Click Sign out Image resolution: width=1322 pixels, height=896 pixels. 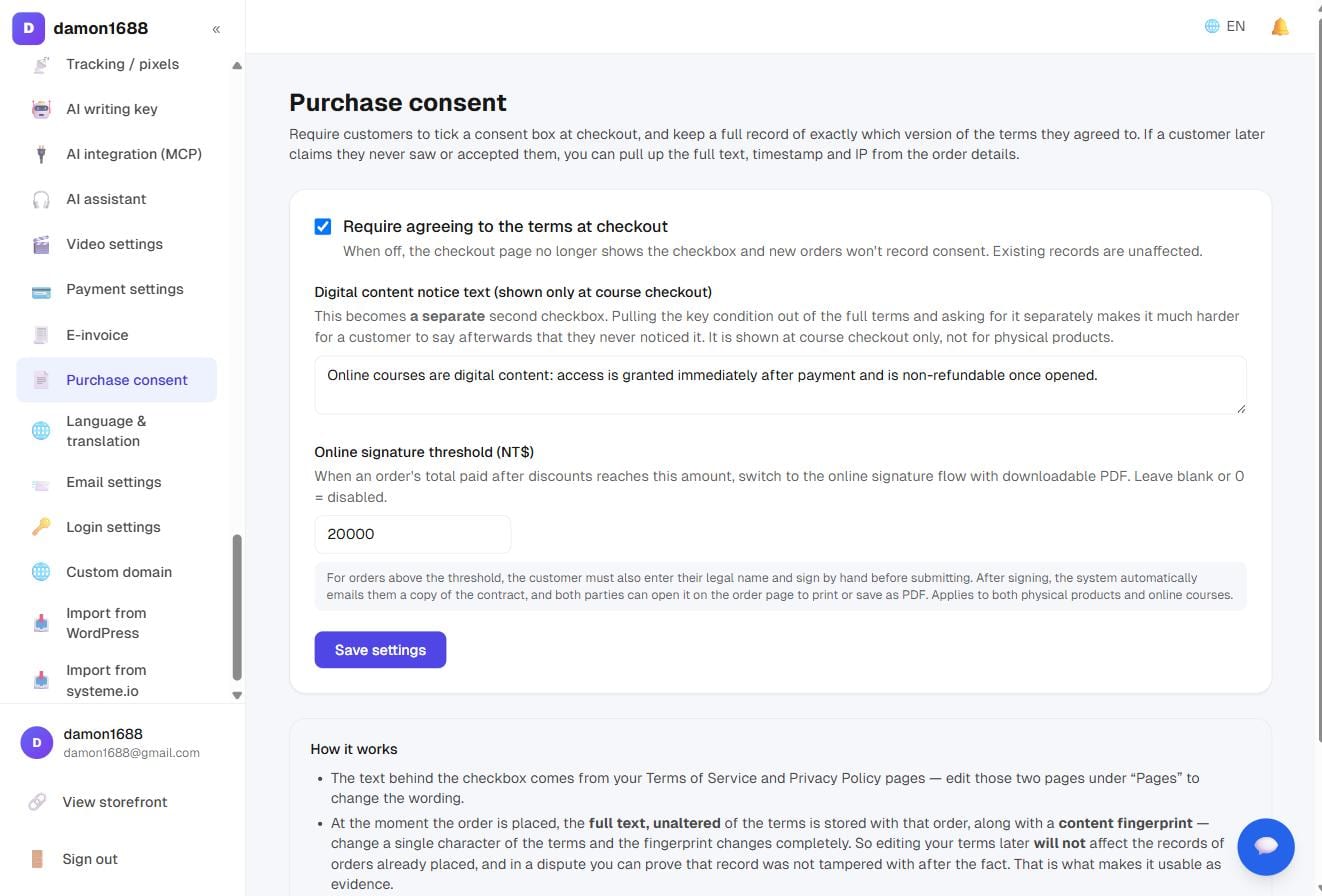(90, 859)
